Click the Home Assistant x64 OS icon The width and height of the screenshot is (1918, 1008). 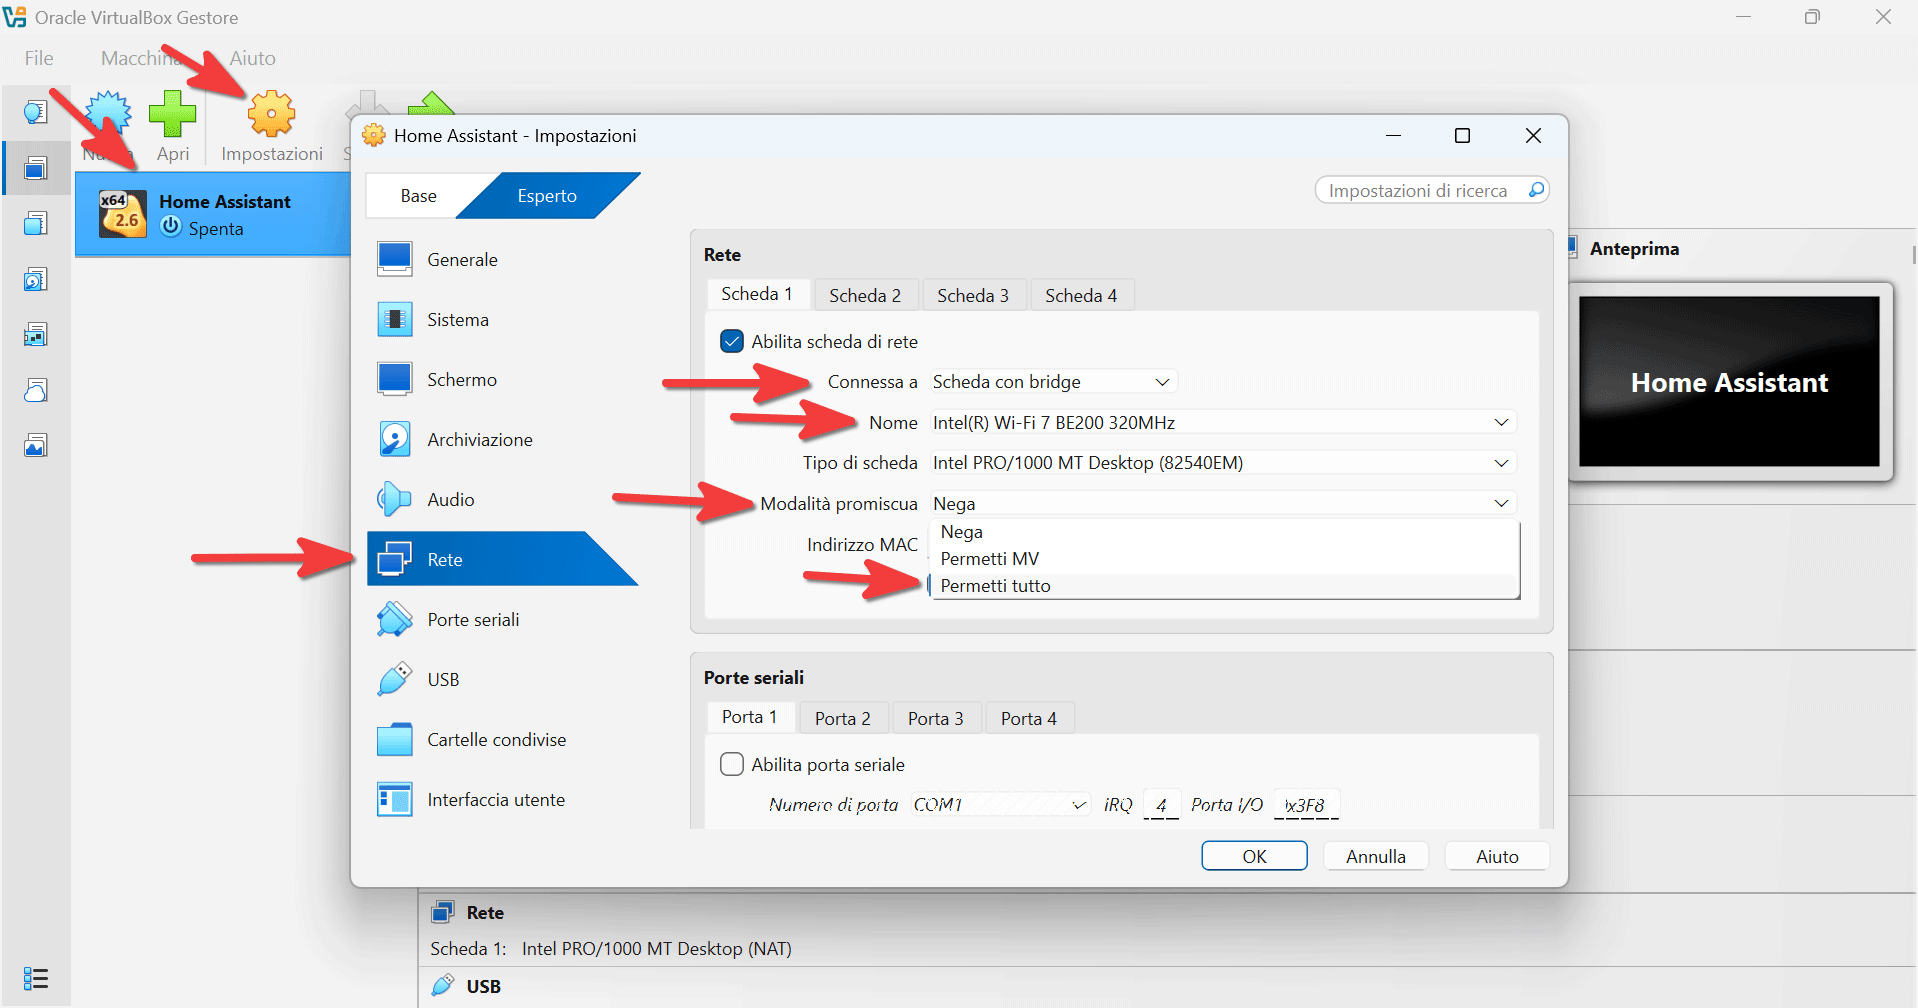pyautogui.click(x=123, y=214)
